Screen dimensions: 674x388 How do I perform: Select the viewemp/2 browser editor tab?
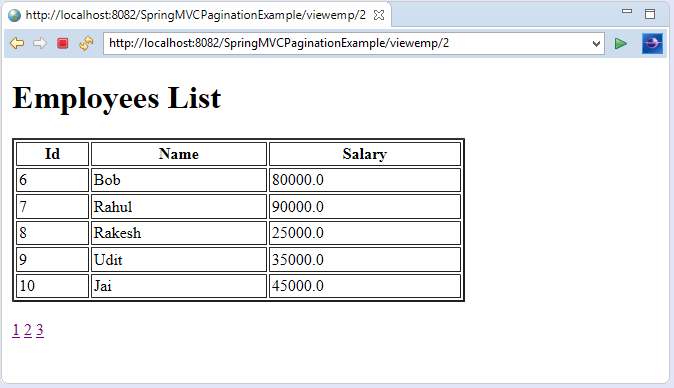[196, 15]
